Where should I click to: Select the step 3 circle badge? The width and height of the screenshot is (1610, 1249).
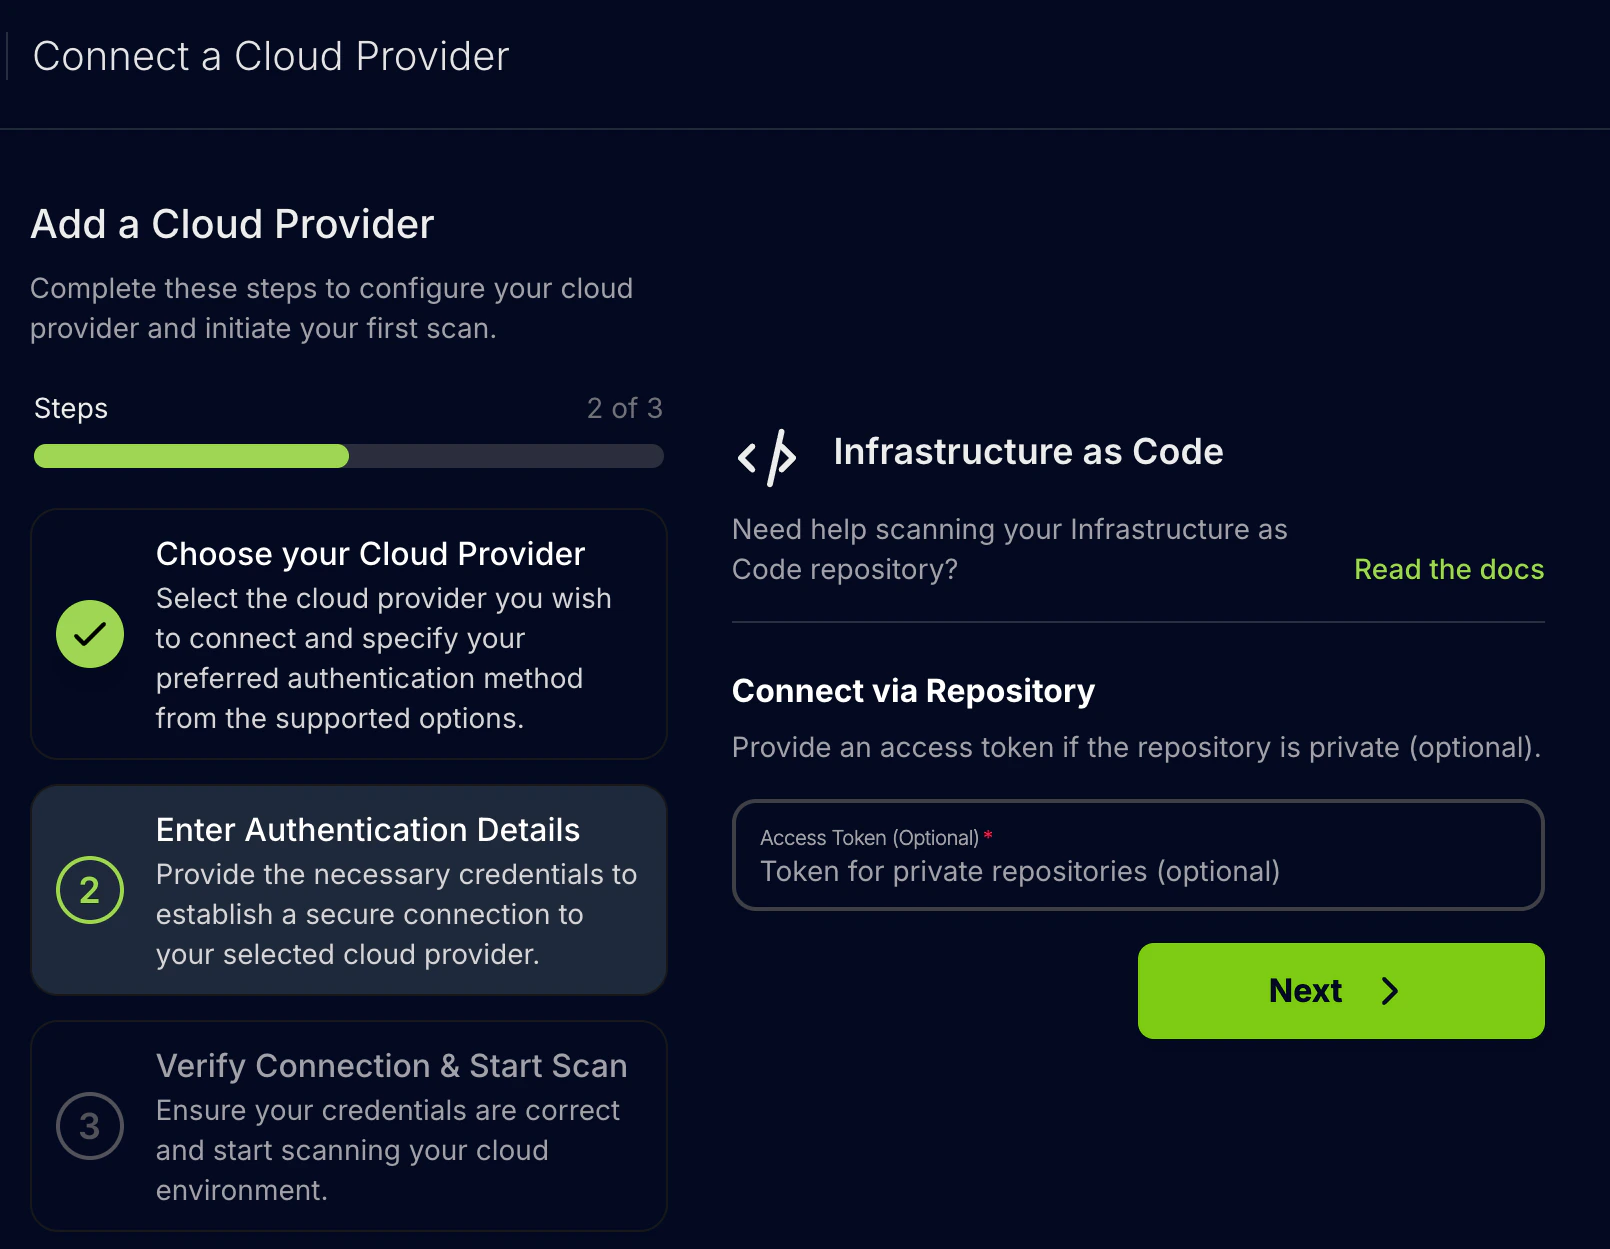click(90, 1126)
